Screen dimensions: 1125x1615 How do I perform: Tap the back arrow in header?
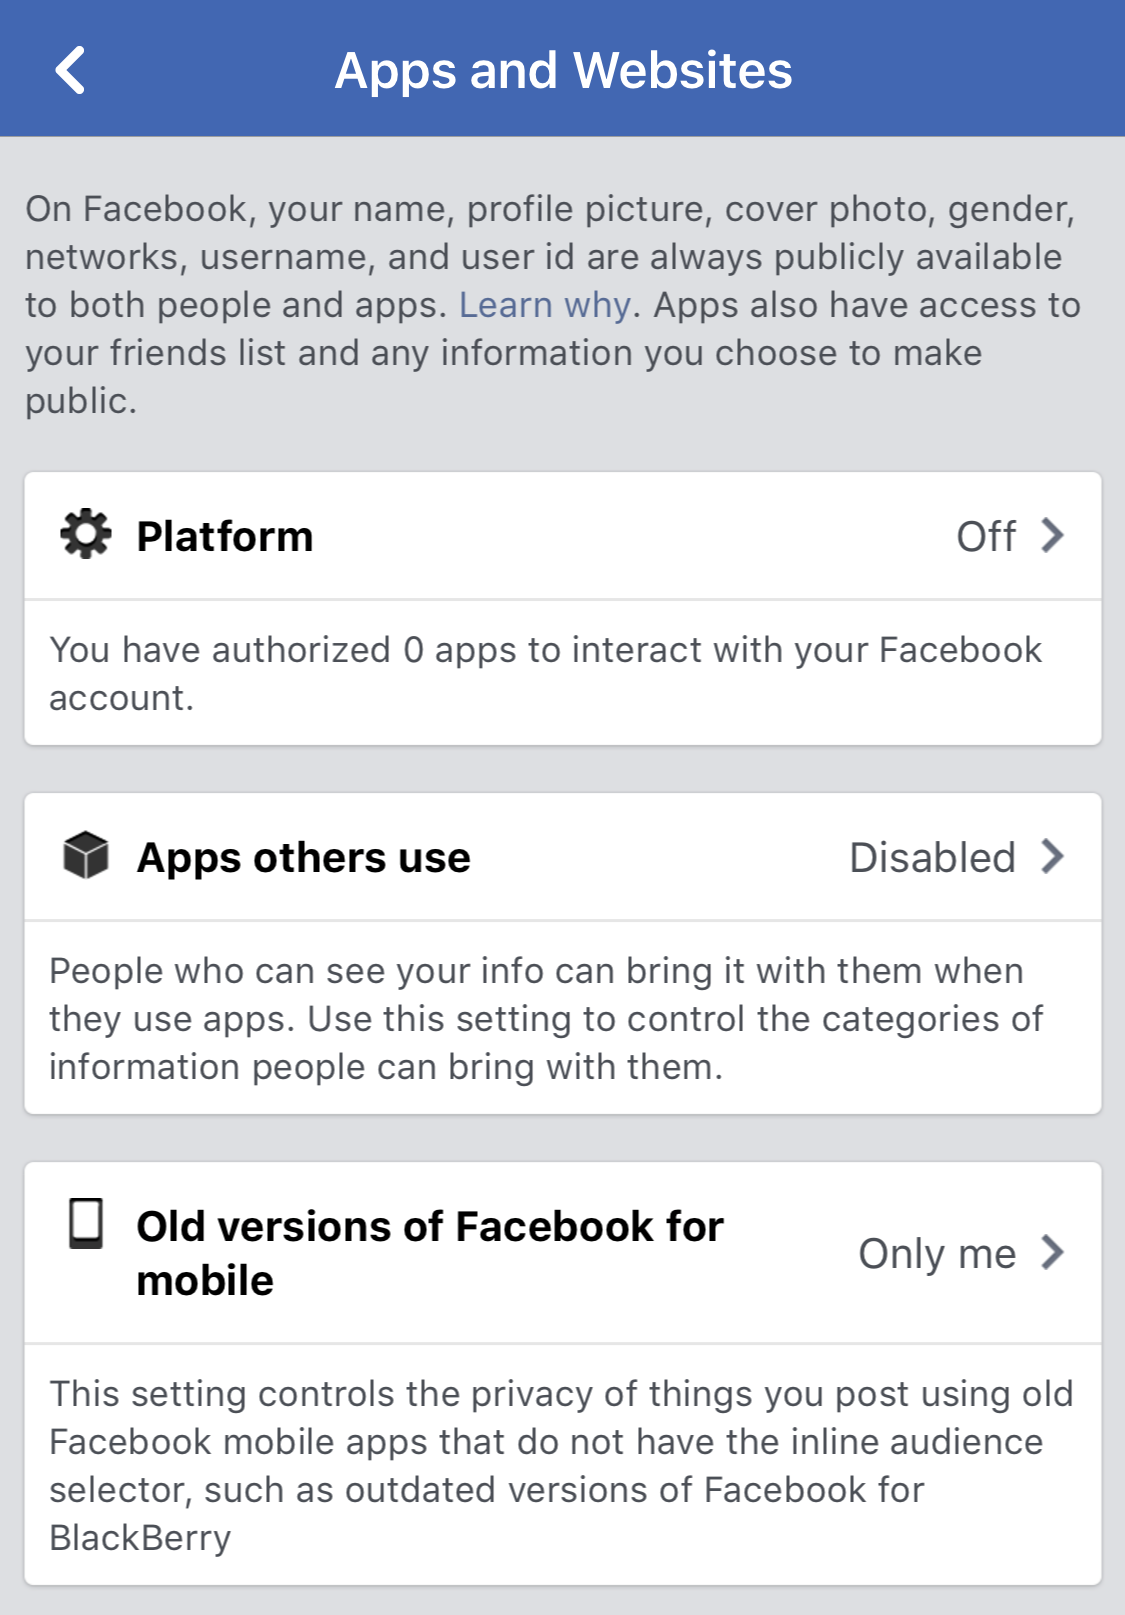[70, 70]
